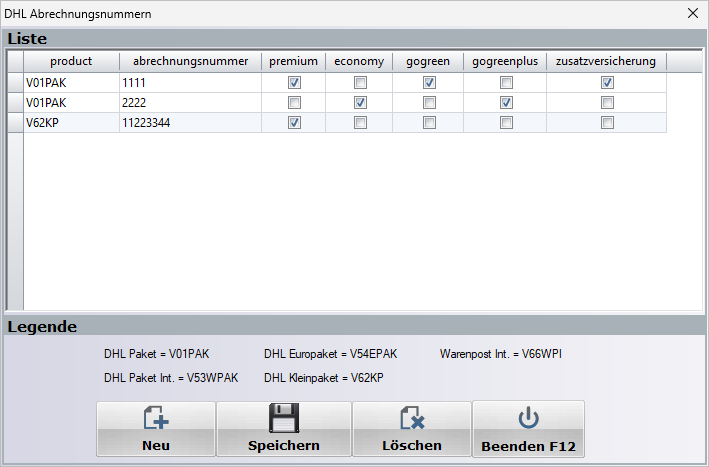Sort by the product column header
The width and height of the screenshot is (709, 467).
coord(71,61)
